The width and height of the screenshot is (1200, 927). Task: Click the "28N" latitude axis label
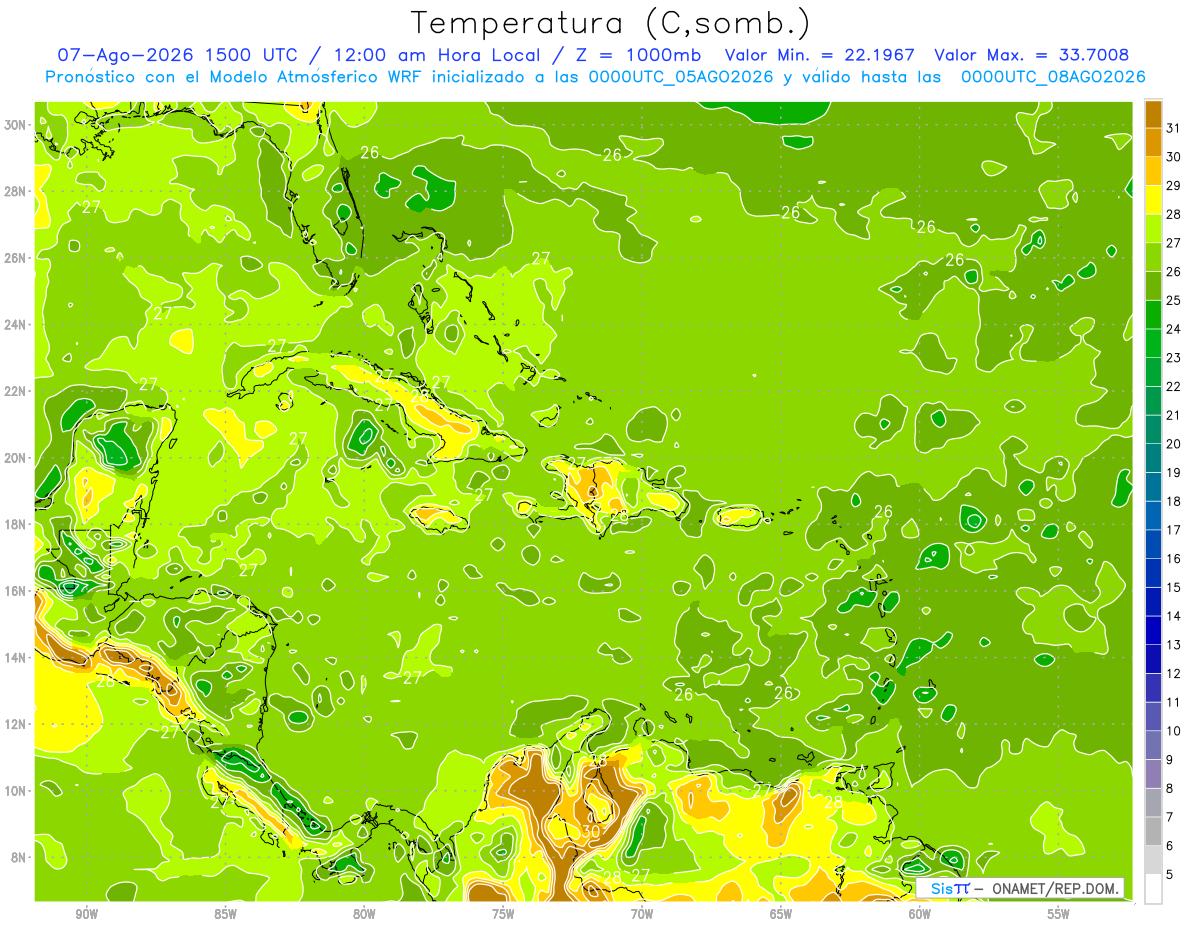pyautogui.click(x=15, y=191)
